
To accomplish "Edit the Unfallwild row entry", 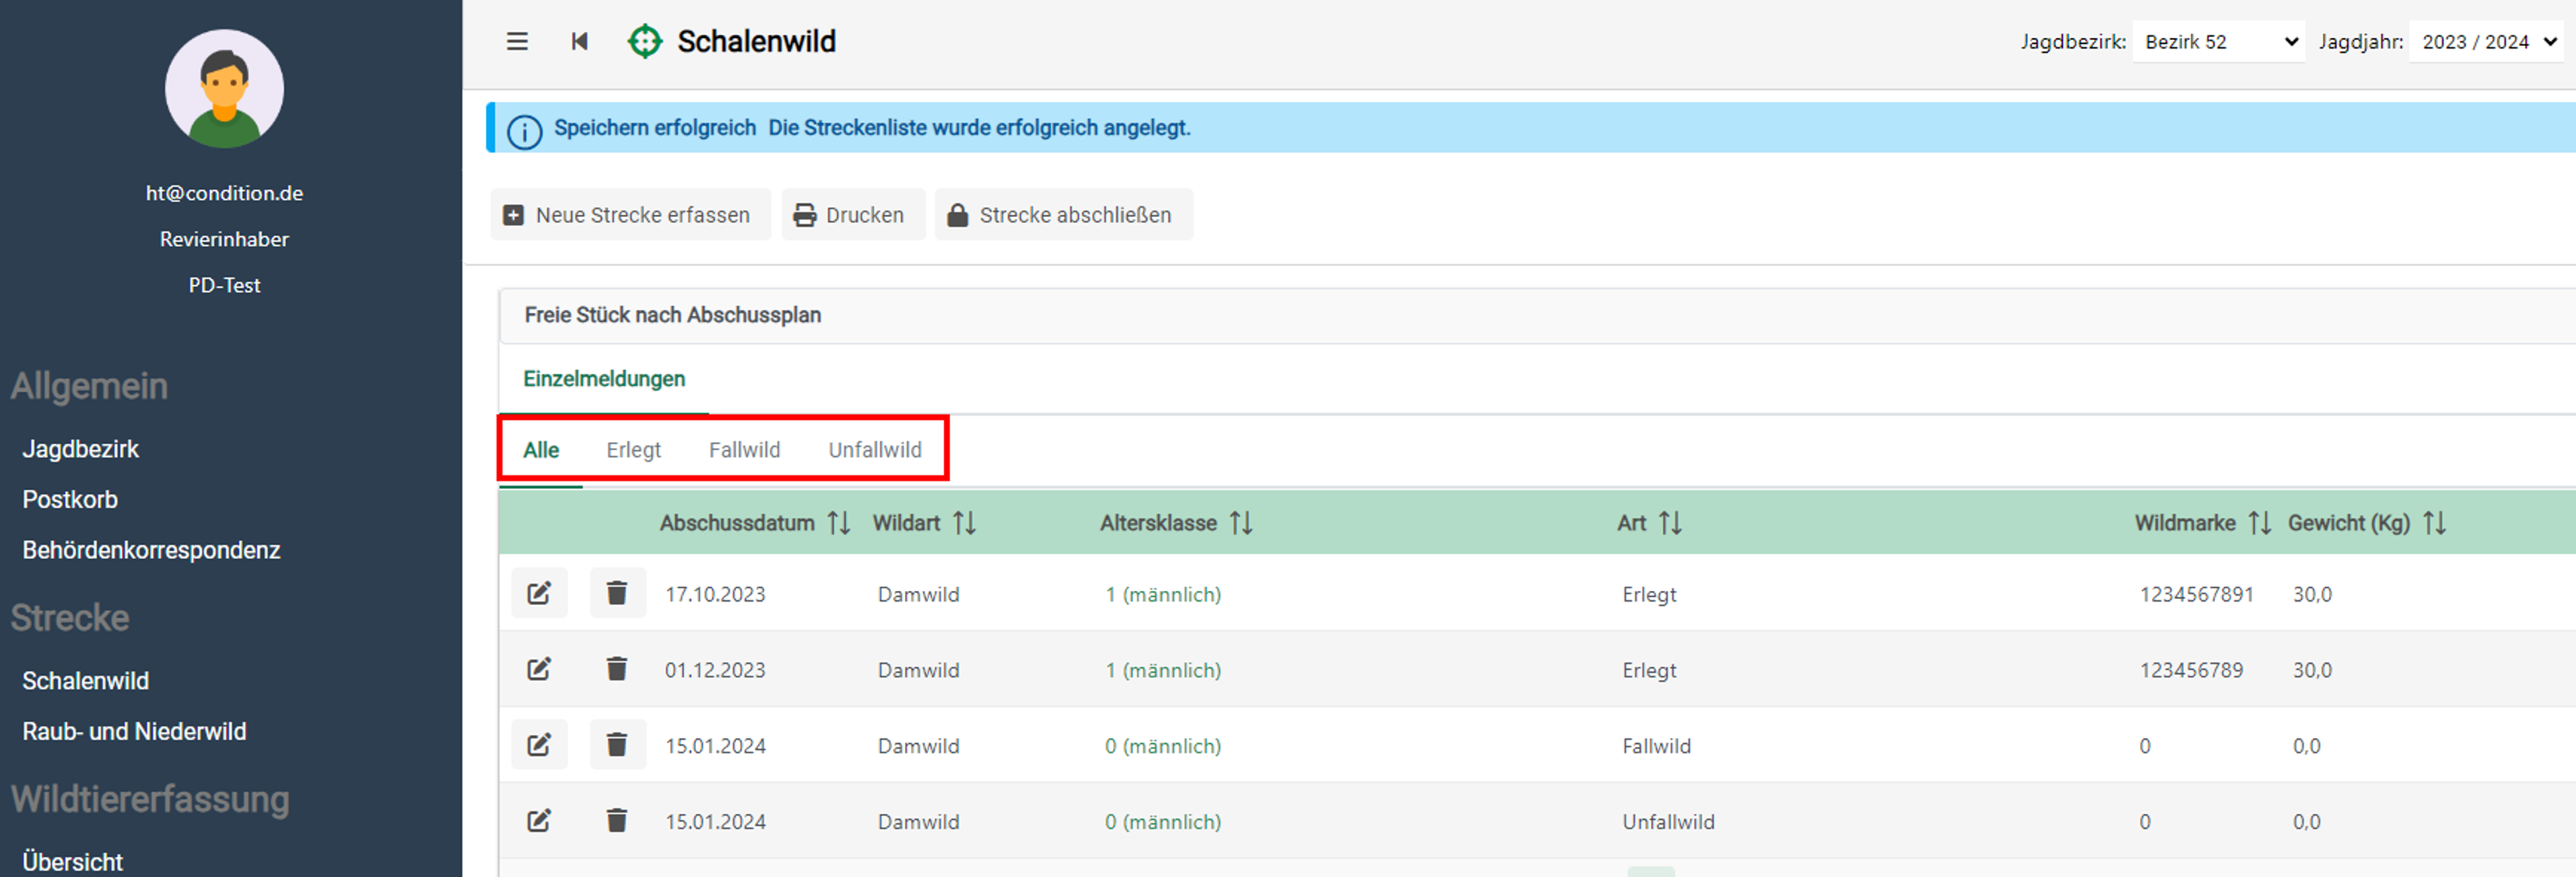I will (539, 821).
